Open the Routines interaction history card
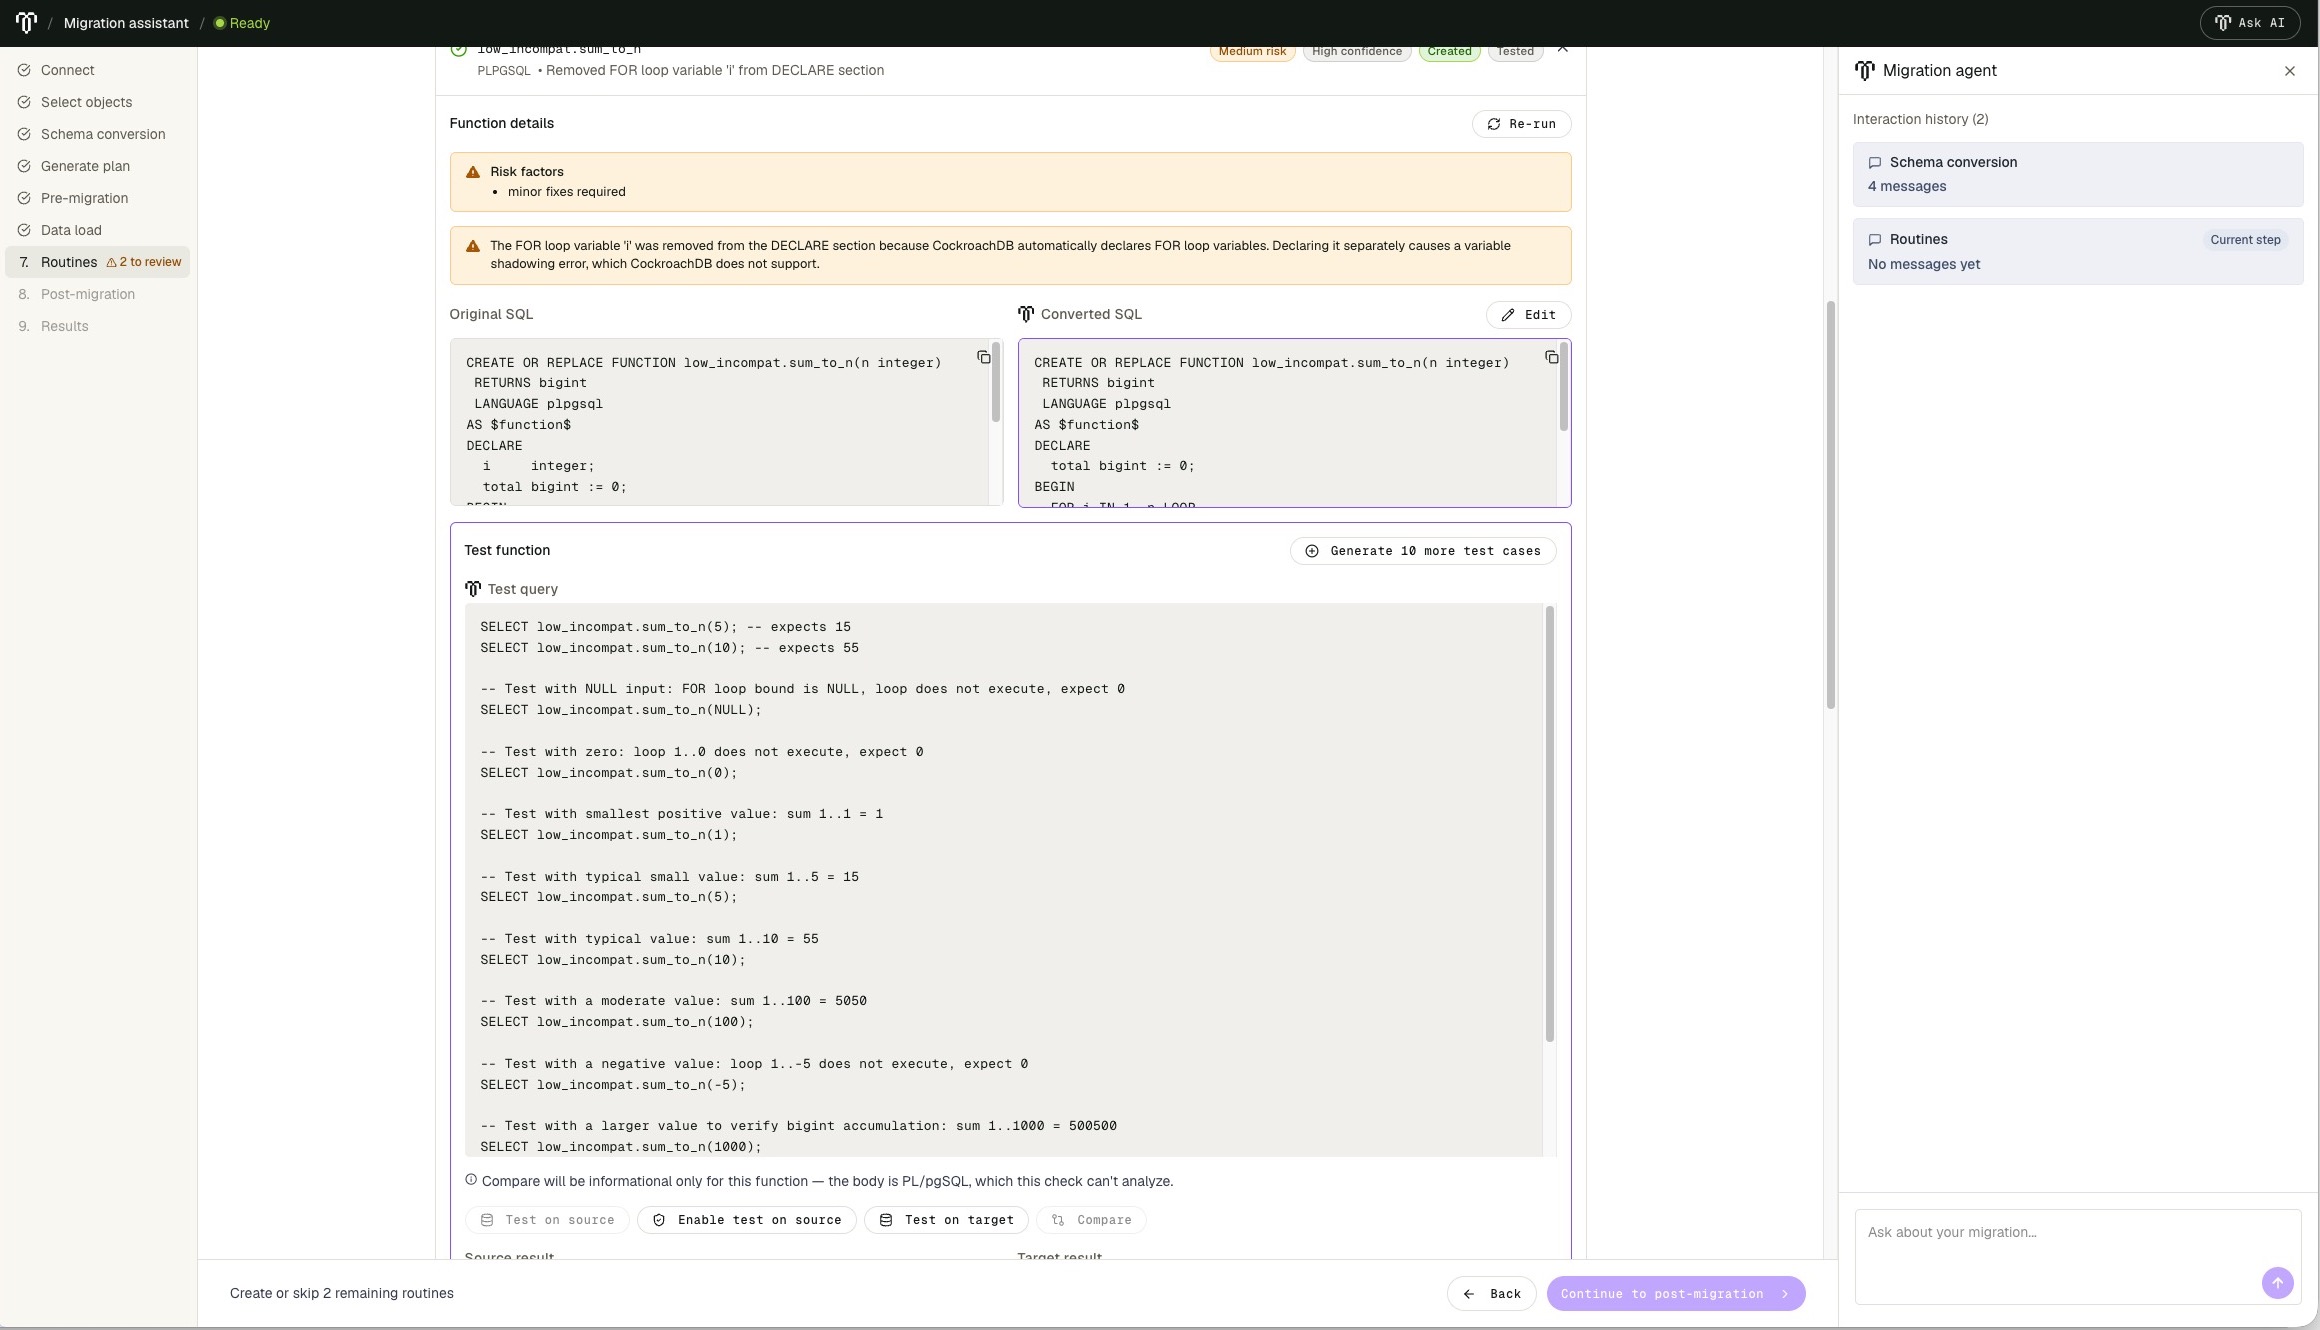The image size is (2320, 1330). [2078, 252]
